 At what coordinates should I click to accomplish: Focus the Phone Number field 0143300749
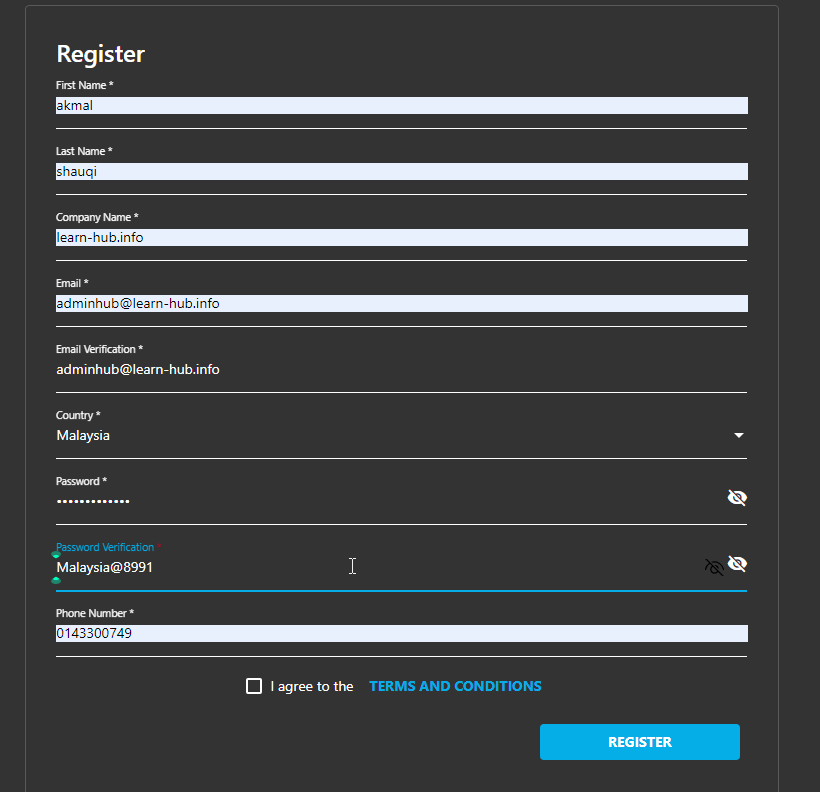(x=400, y=633)
